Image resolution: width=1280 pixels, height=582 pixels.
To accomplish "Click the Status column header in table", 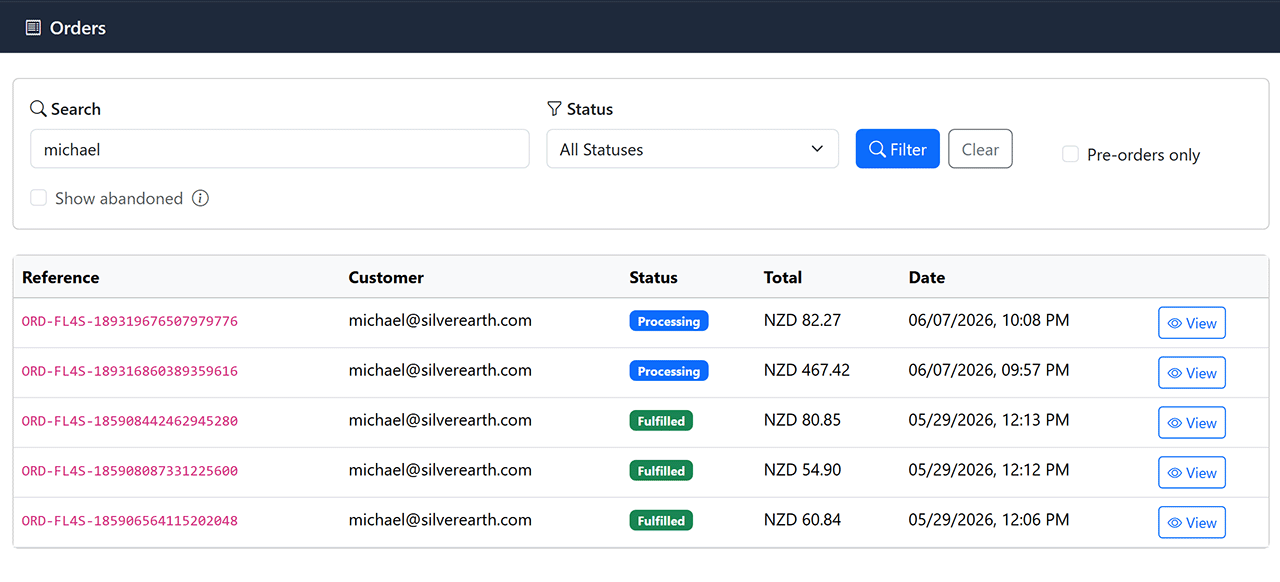I will point(653,277).
